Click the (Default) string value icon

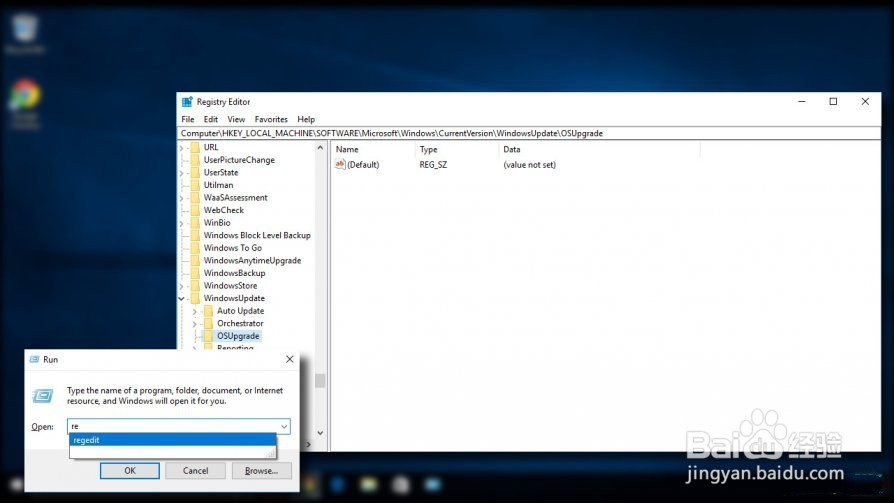(340, 164)
